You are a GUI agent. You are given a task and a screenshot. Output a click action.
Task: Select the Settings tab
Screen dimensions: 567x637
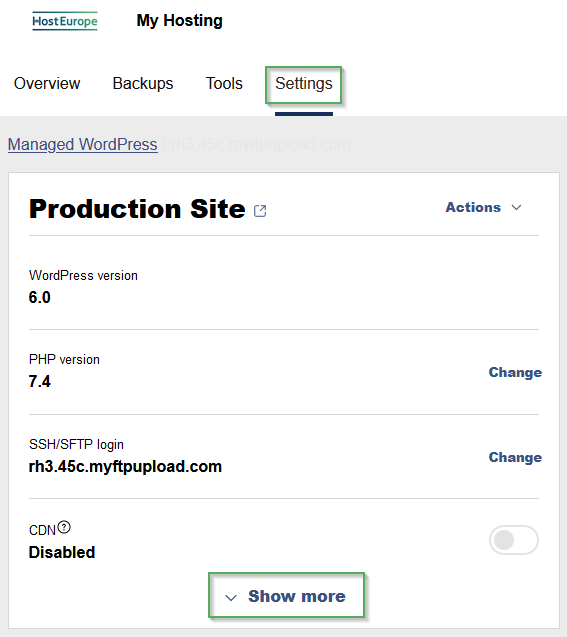[304, 84]
